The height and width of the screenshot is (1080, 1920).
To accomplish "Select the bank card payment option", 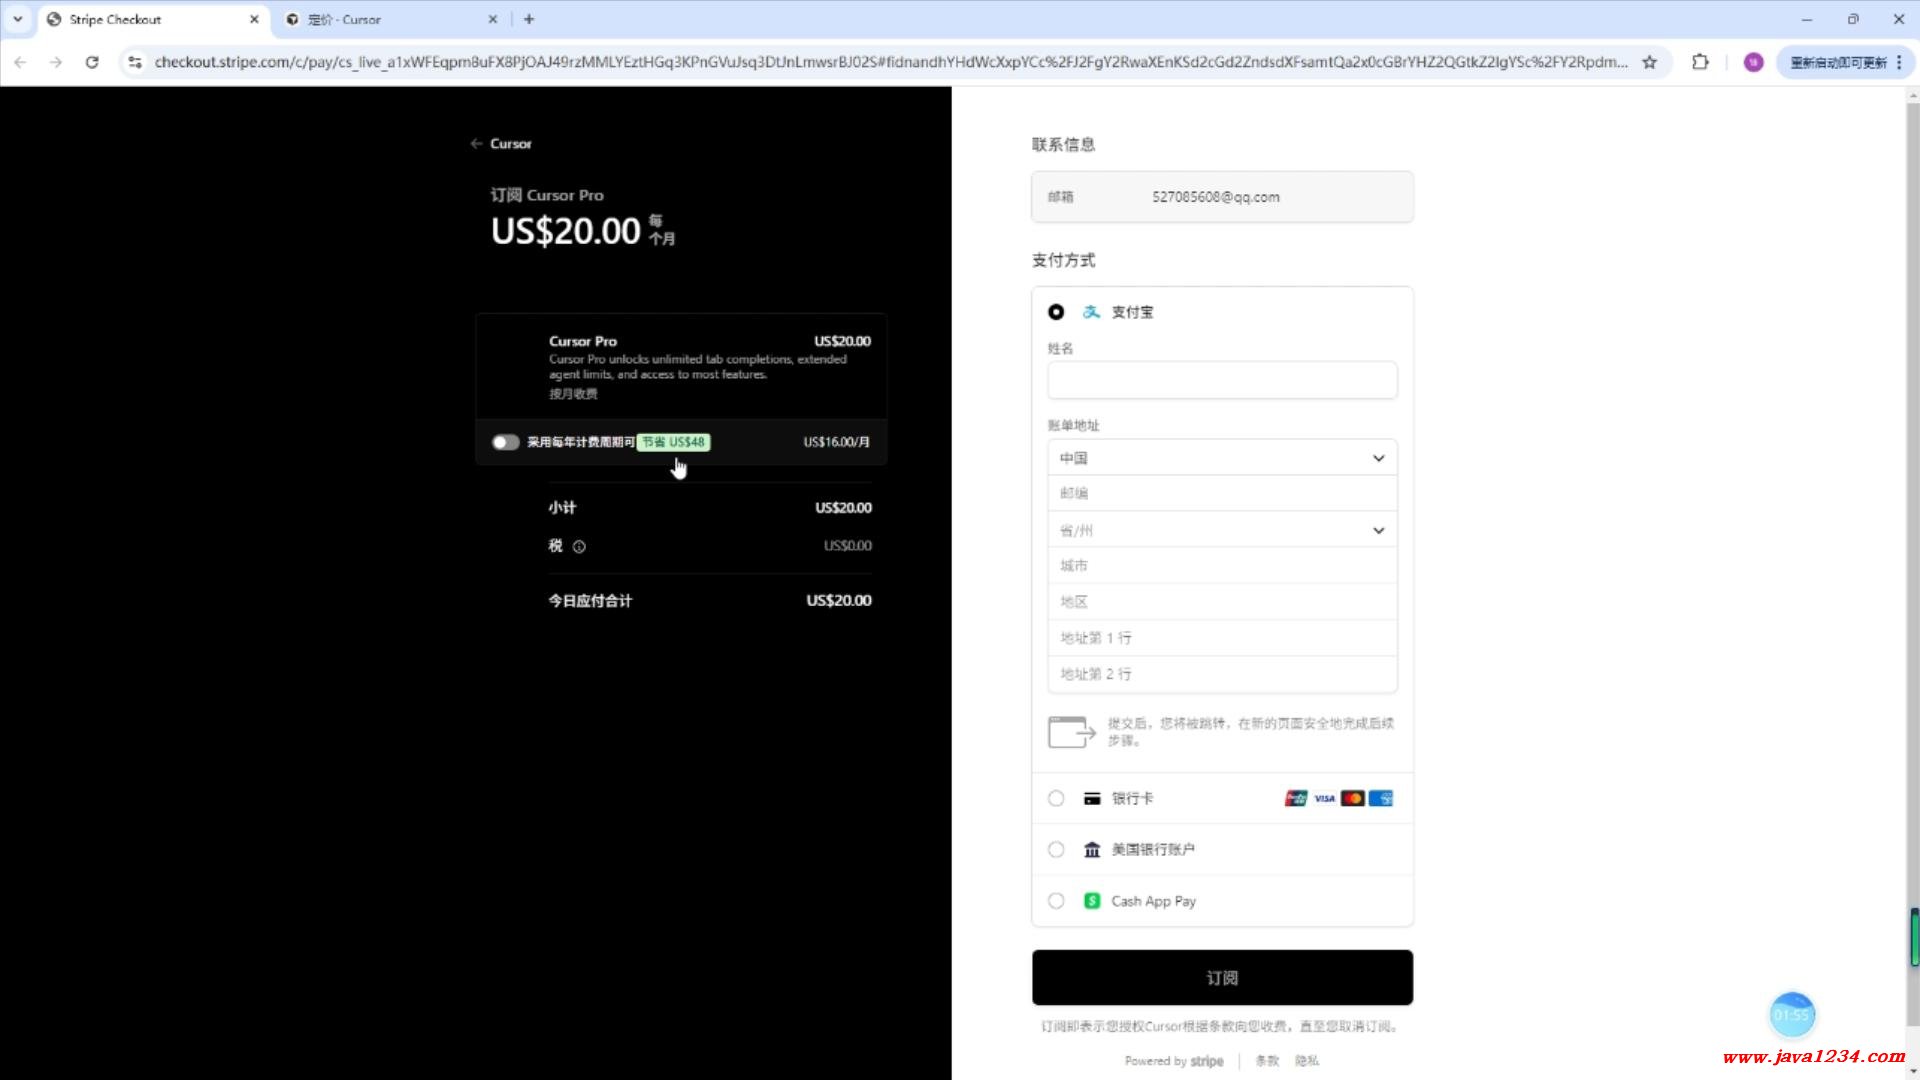I will pyautogui.click(x=1056, y=798).
